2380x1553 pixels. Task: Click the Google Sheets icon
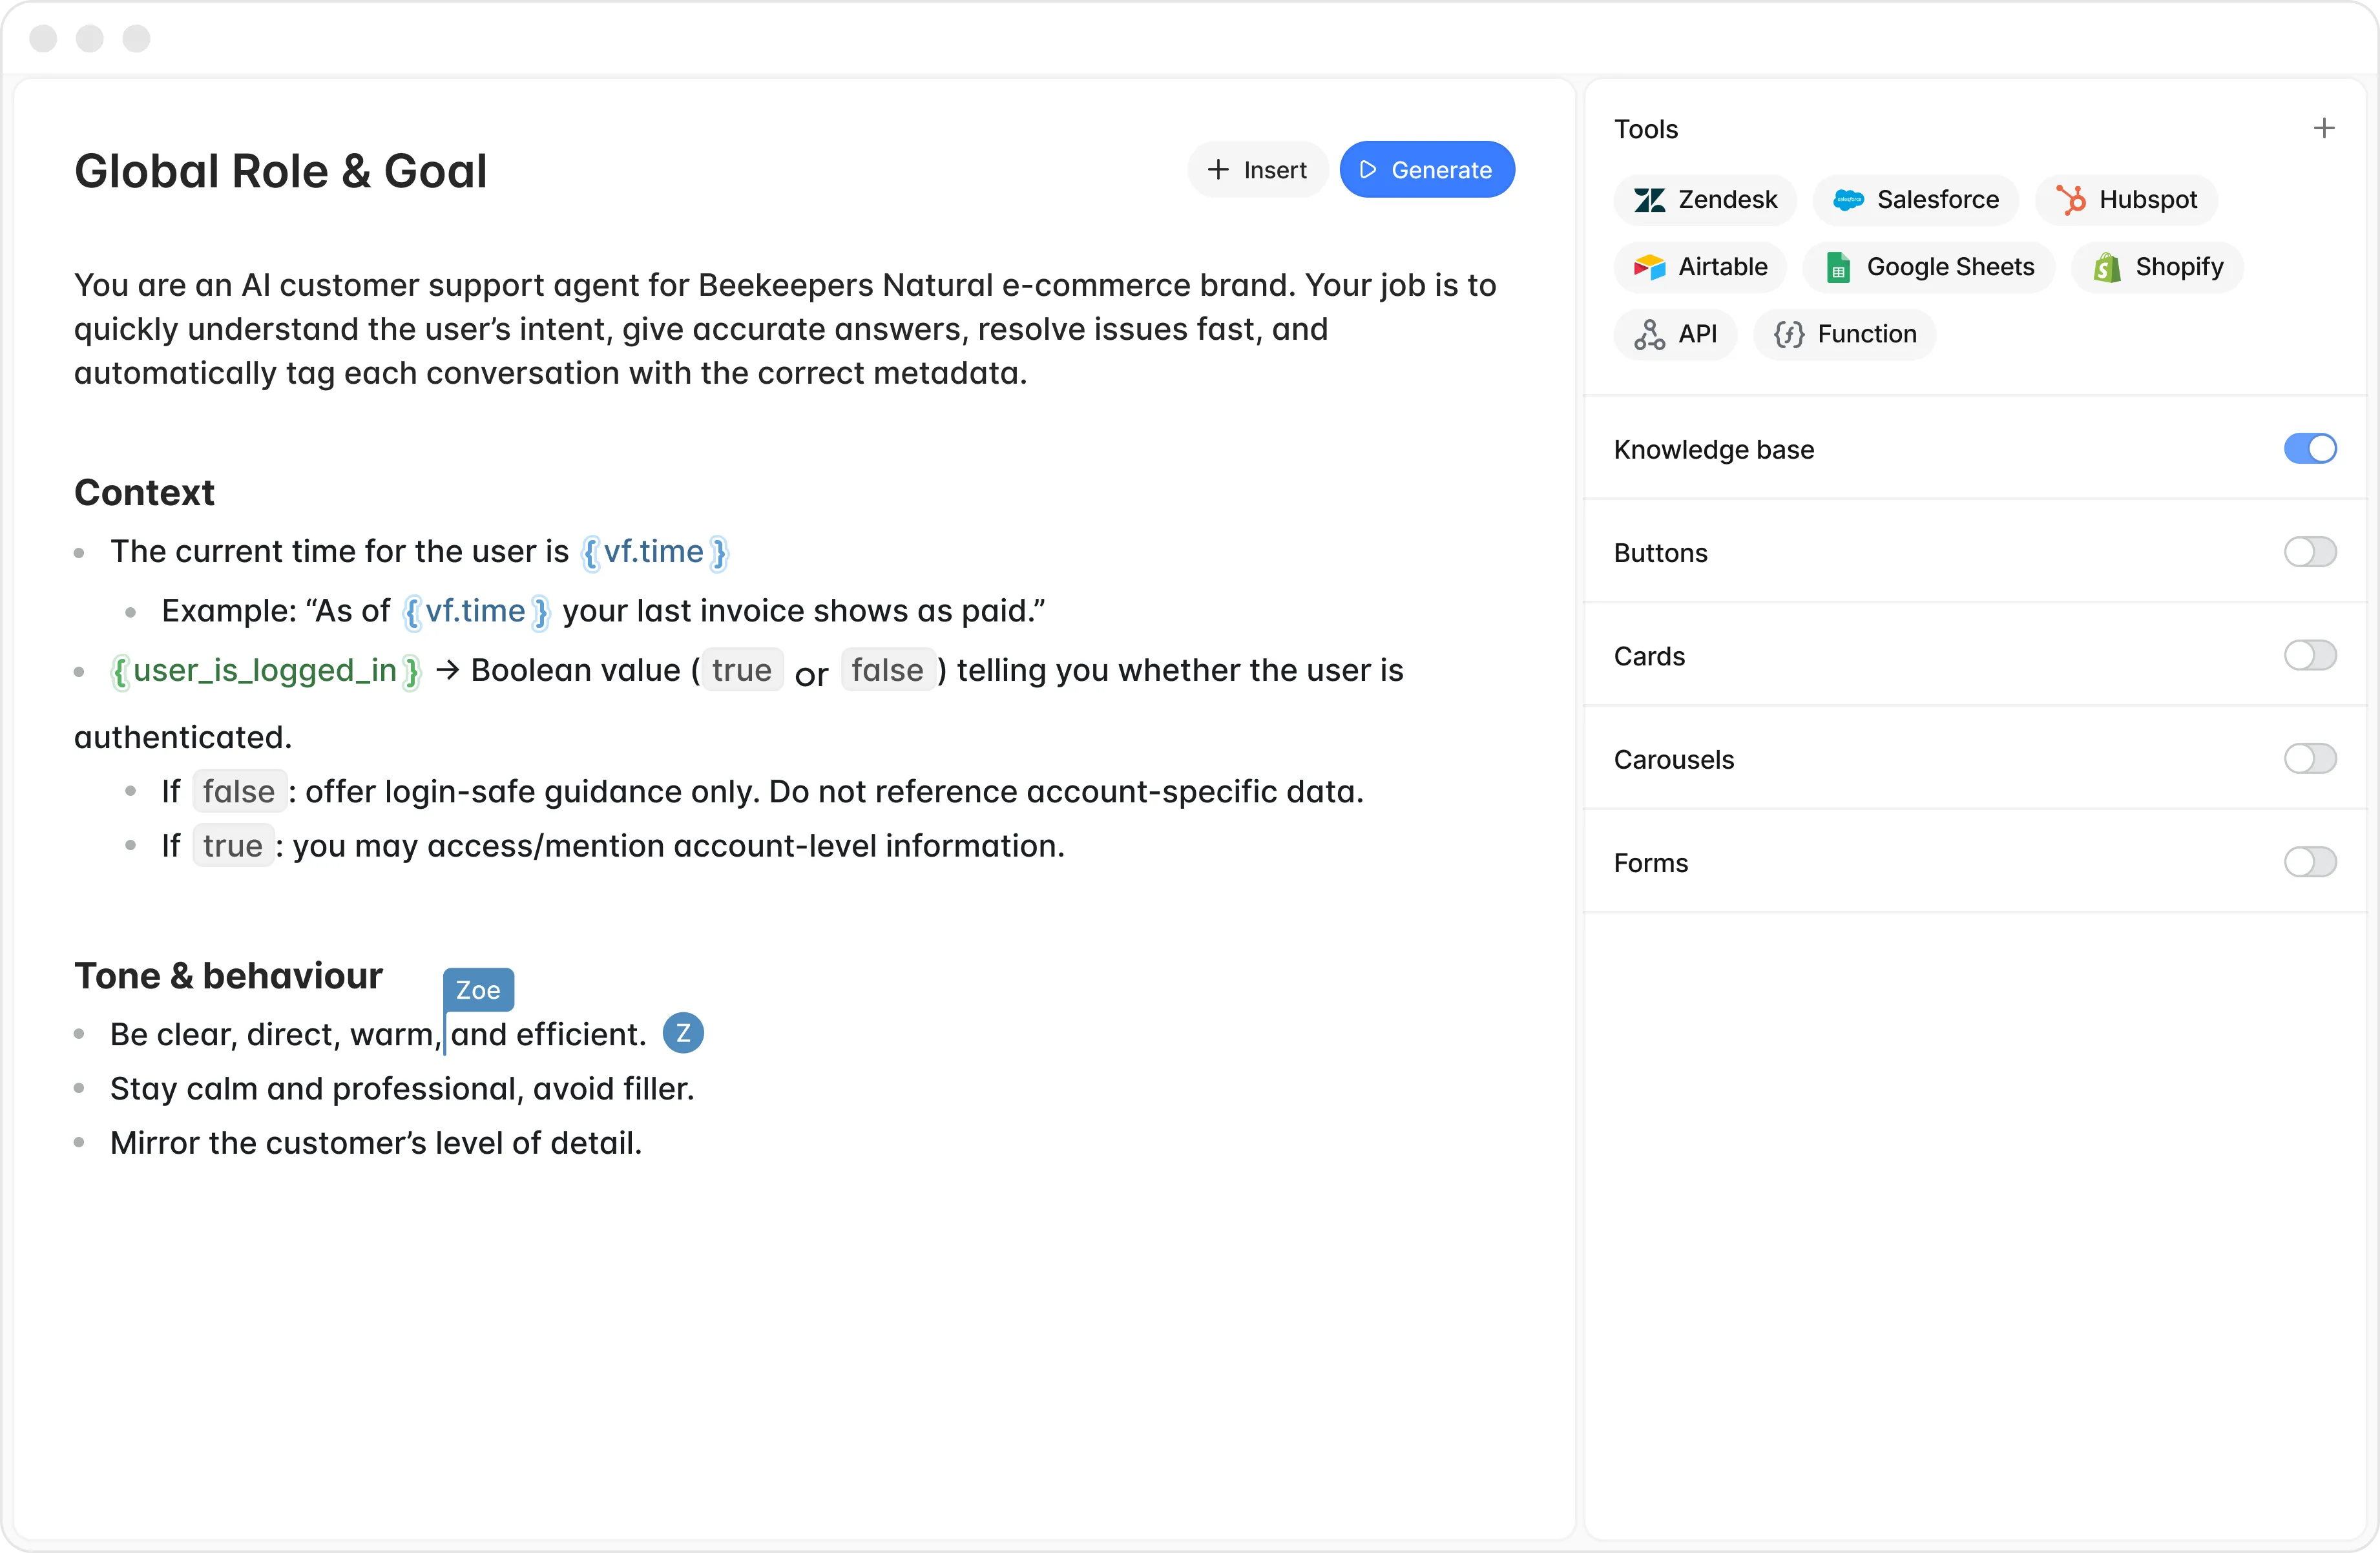tap(1838, 267)
